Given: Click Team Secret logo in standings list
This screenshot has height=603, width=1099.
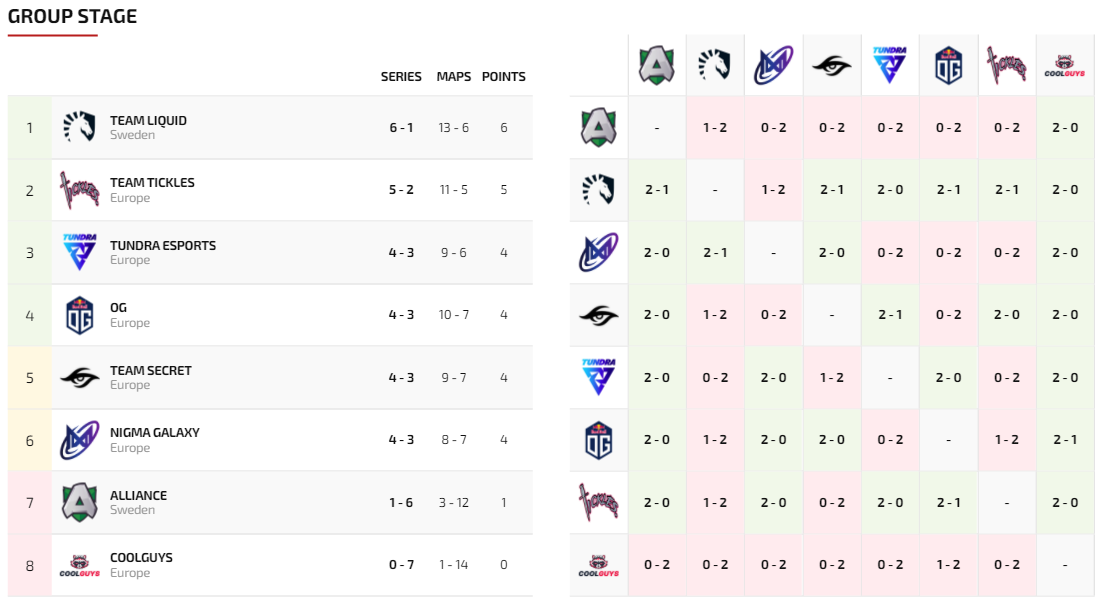Looking at the screenshot, I should [79, 377].
